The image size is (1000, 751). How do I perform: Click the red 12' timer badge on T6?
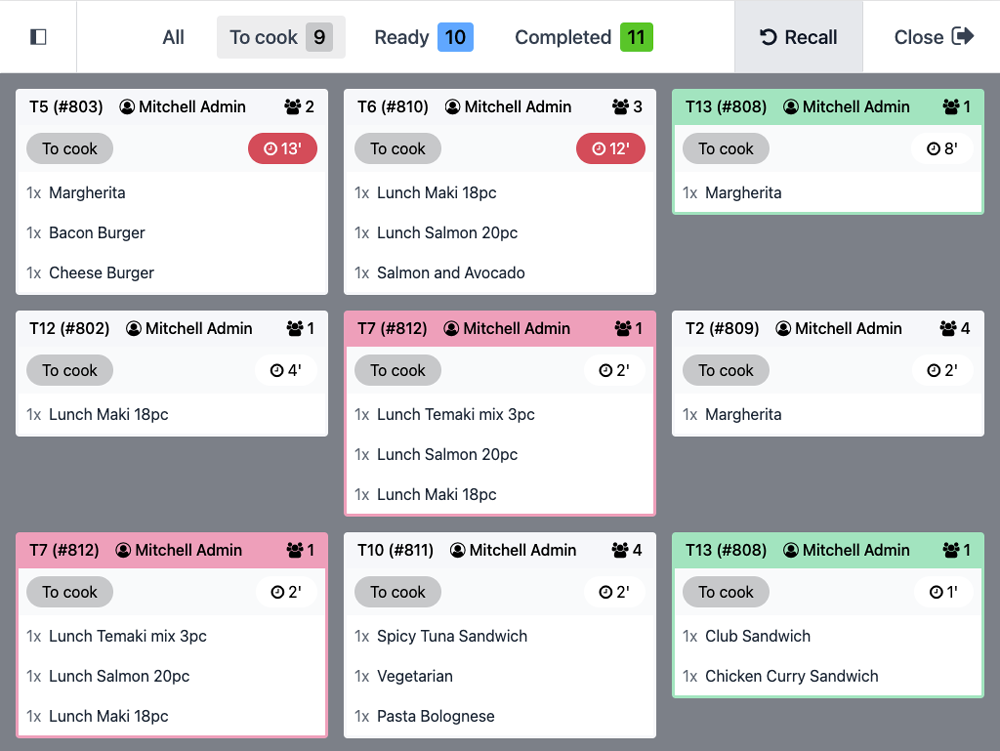(x=611, y=148)
